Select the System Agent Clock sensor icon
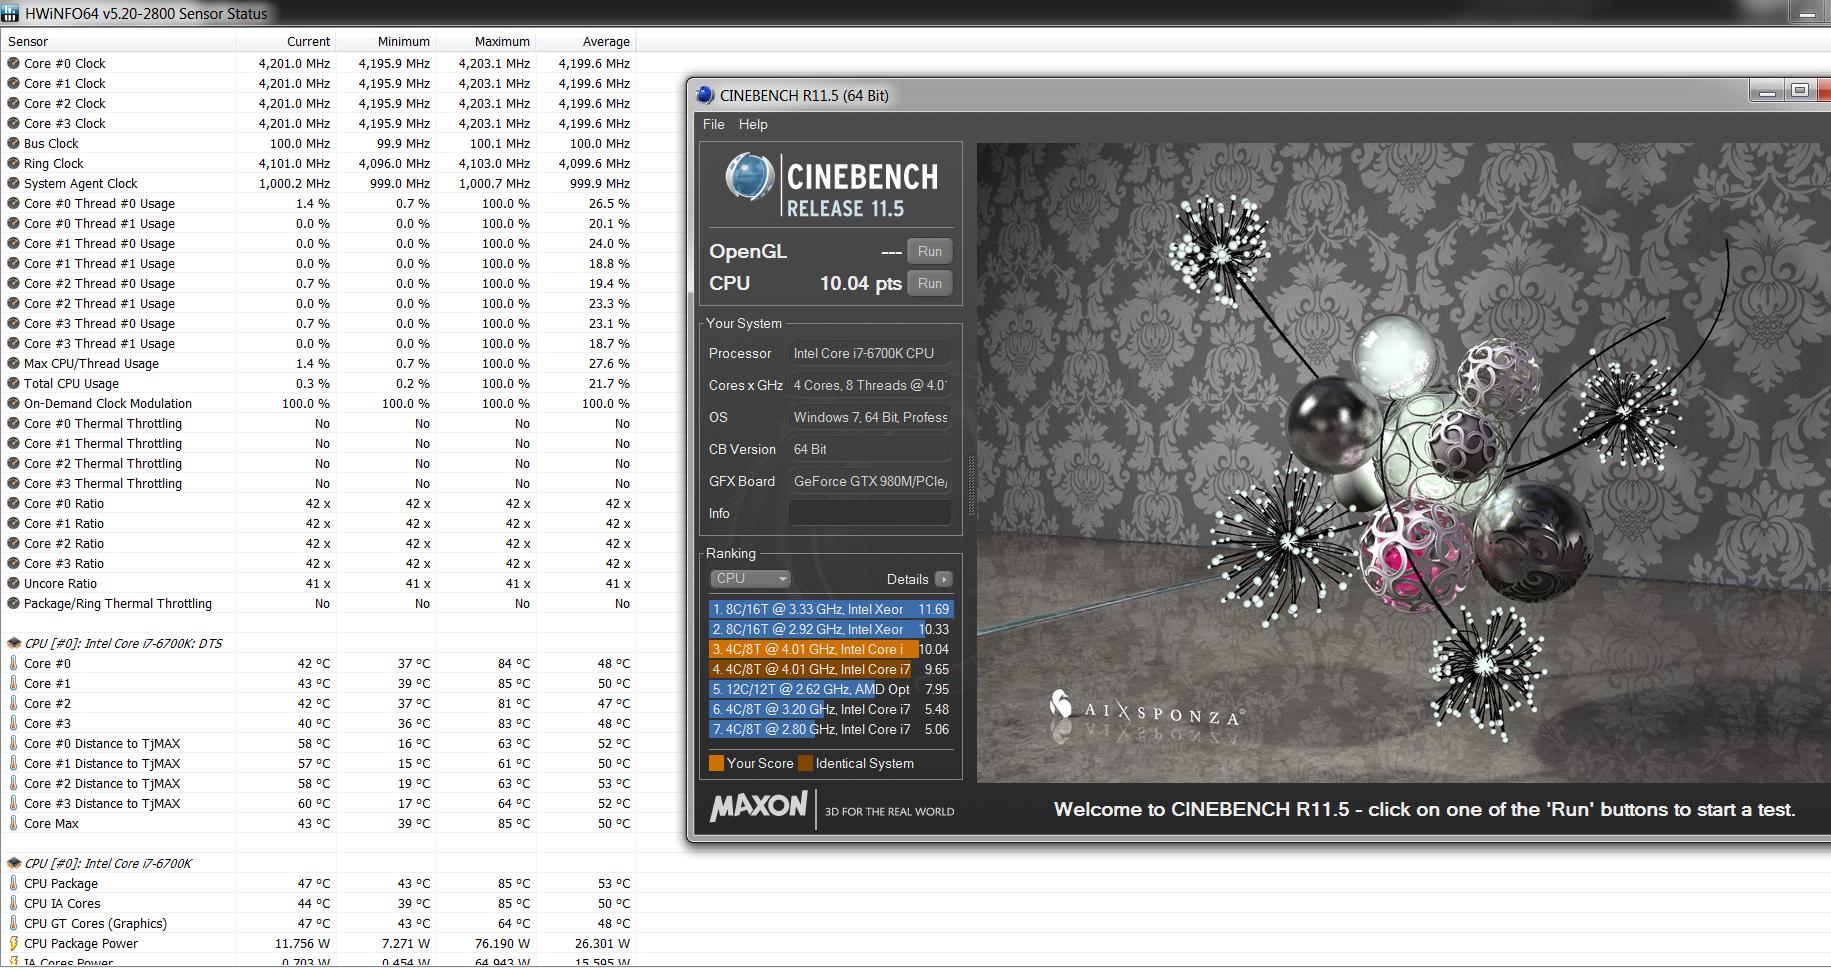Viewport: 1831px width, 968px height. click(14, 183)
